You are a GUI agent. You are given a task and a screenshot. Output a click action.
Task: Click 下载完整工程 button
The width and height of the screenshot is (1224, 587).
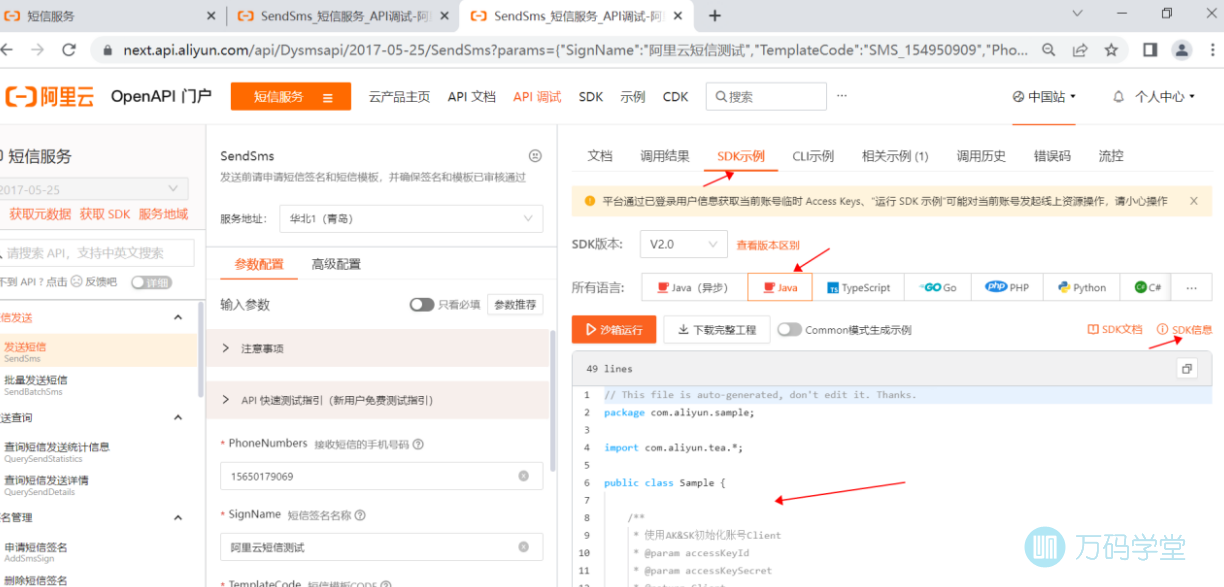coord(718,329)
